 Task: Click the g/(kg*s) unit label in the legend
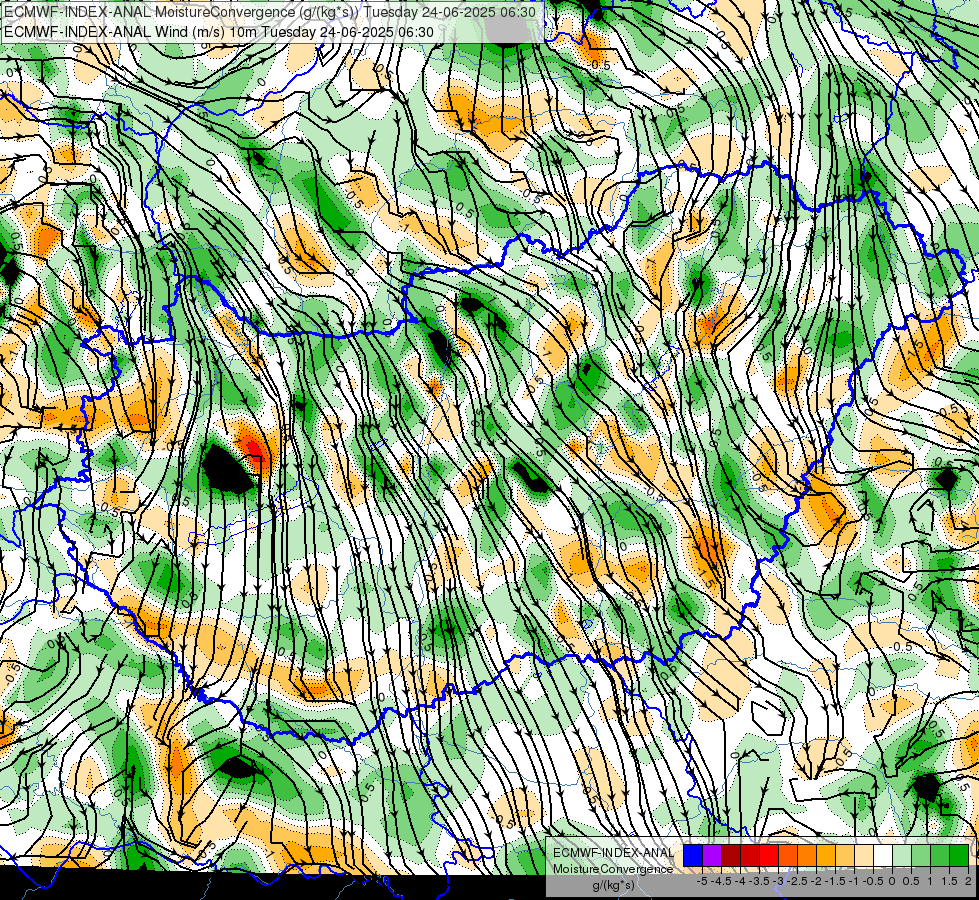[x=613, y=885]
